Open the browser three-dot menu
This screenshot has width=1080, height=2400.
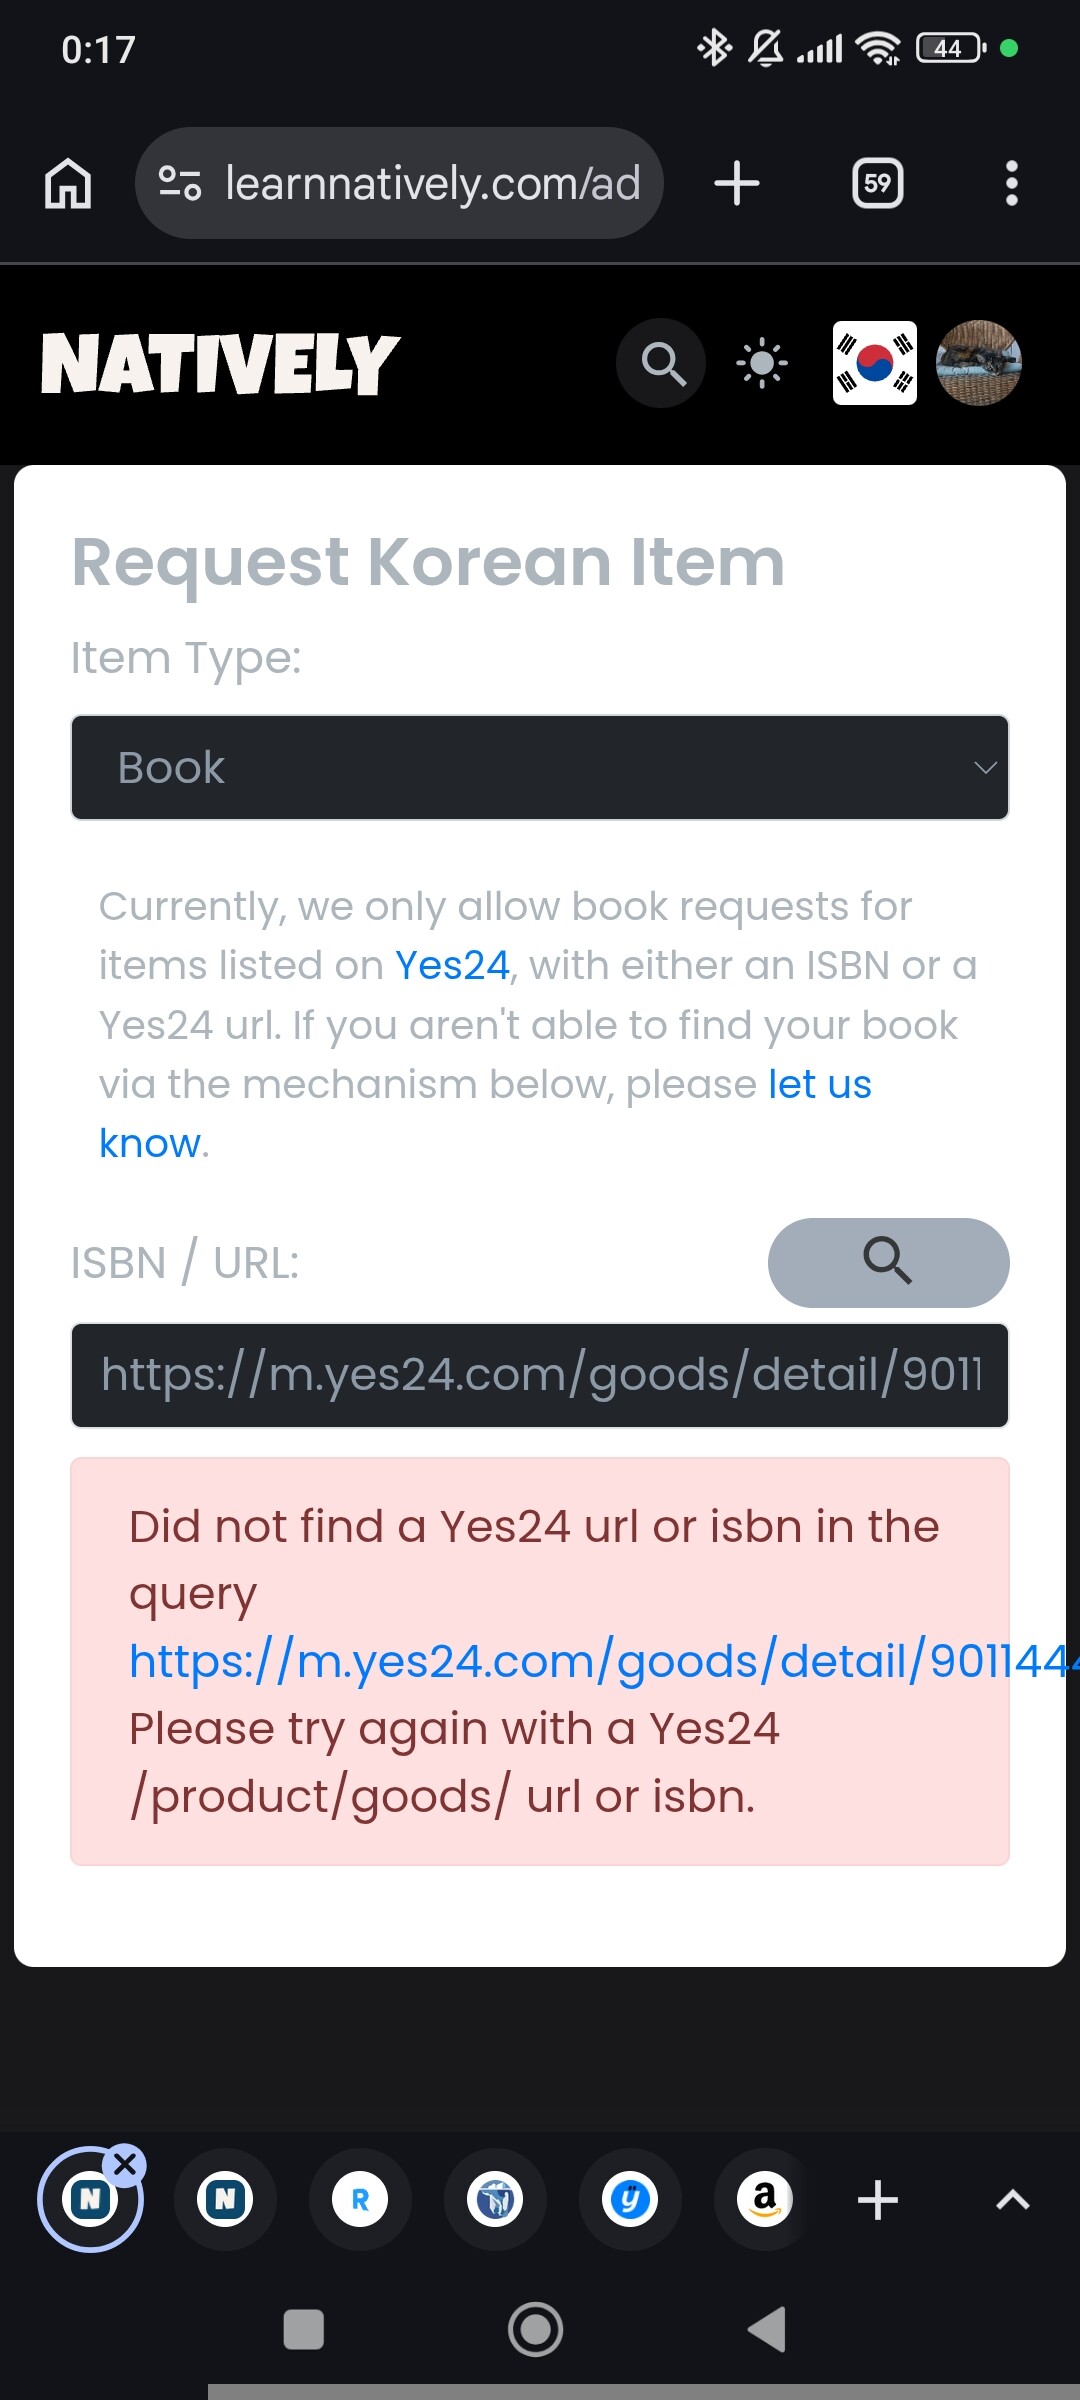[x=1011, y=184]
